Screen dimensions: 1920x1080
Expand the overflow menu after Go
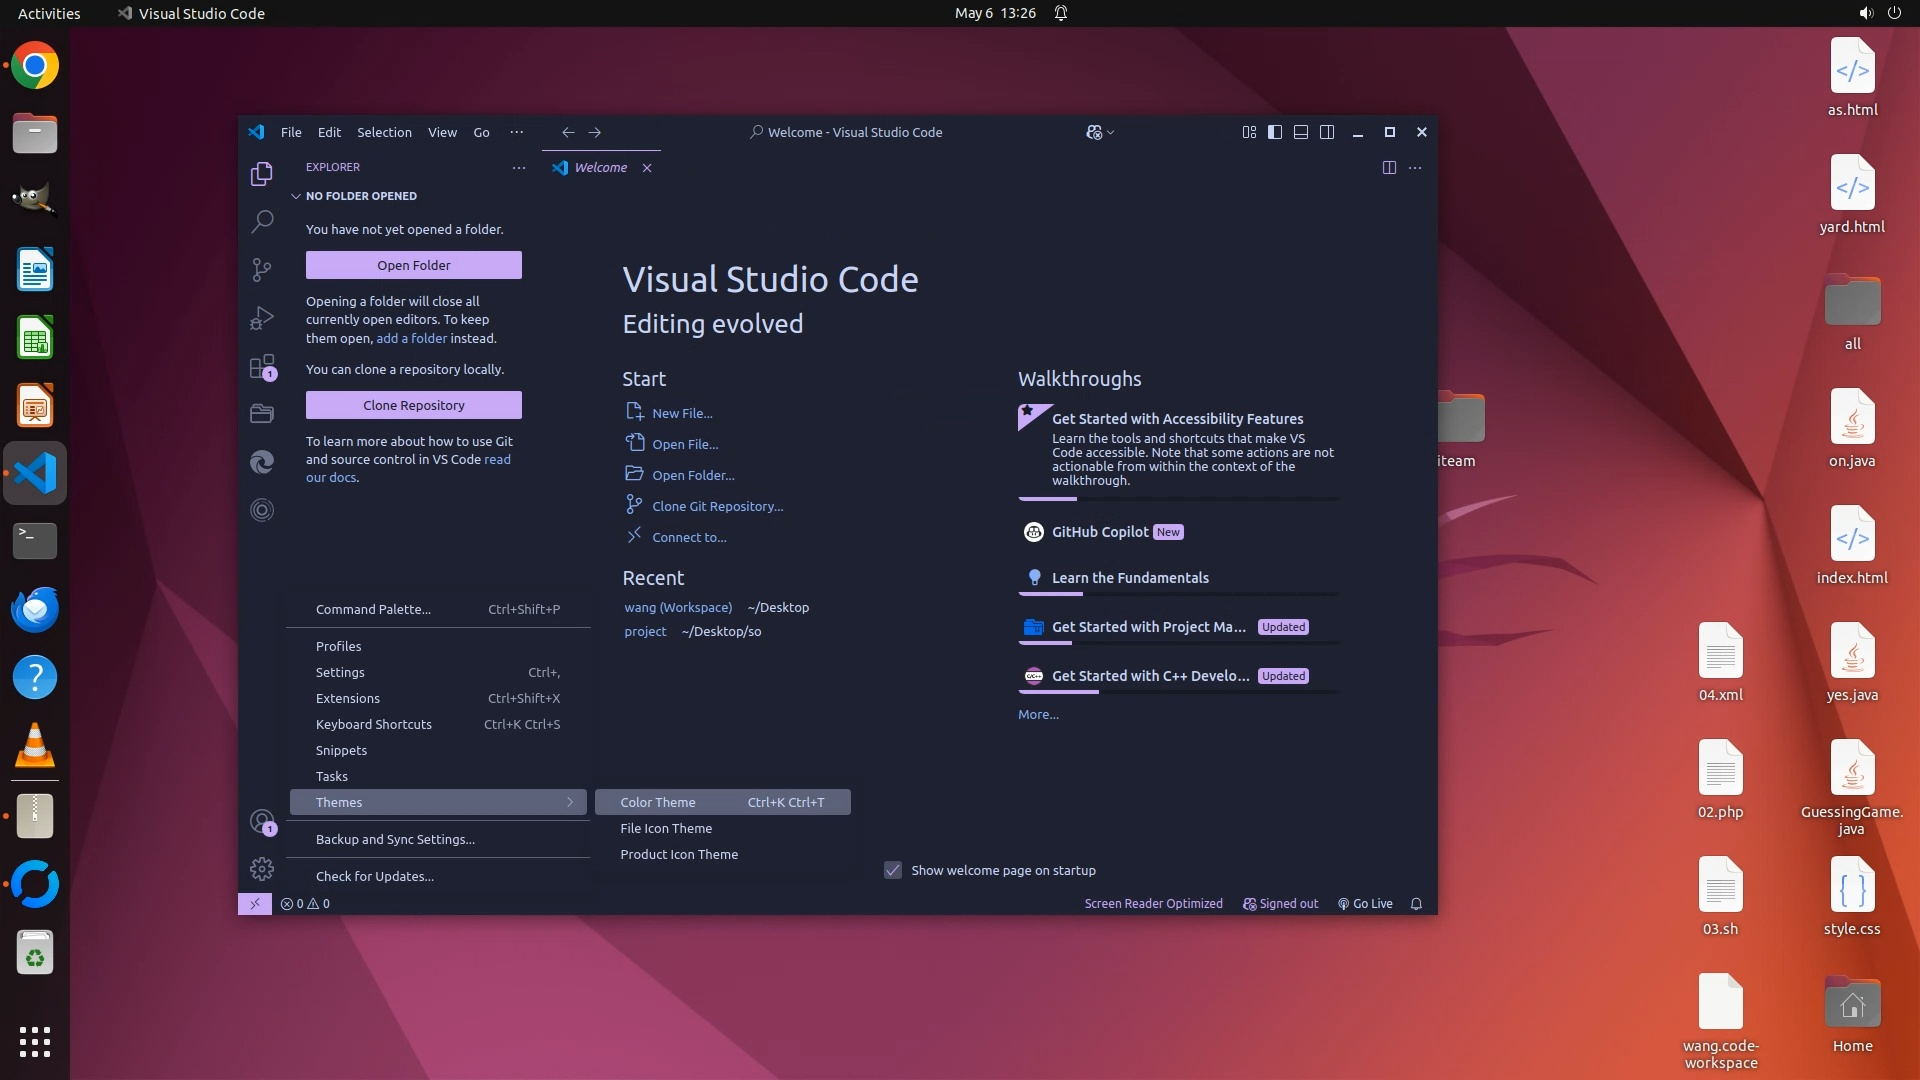516,132
